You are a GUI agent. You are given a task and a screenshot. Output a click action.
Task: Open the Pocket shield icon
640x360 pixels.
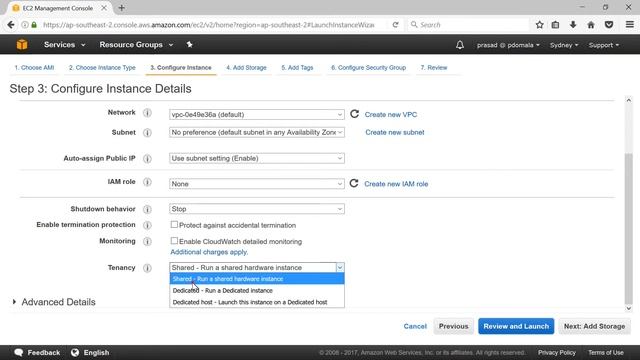click(x=609, y=24)
